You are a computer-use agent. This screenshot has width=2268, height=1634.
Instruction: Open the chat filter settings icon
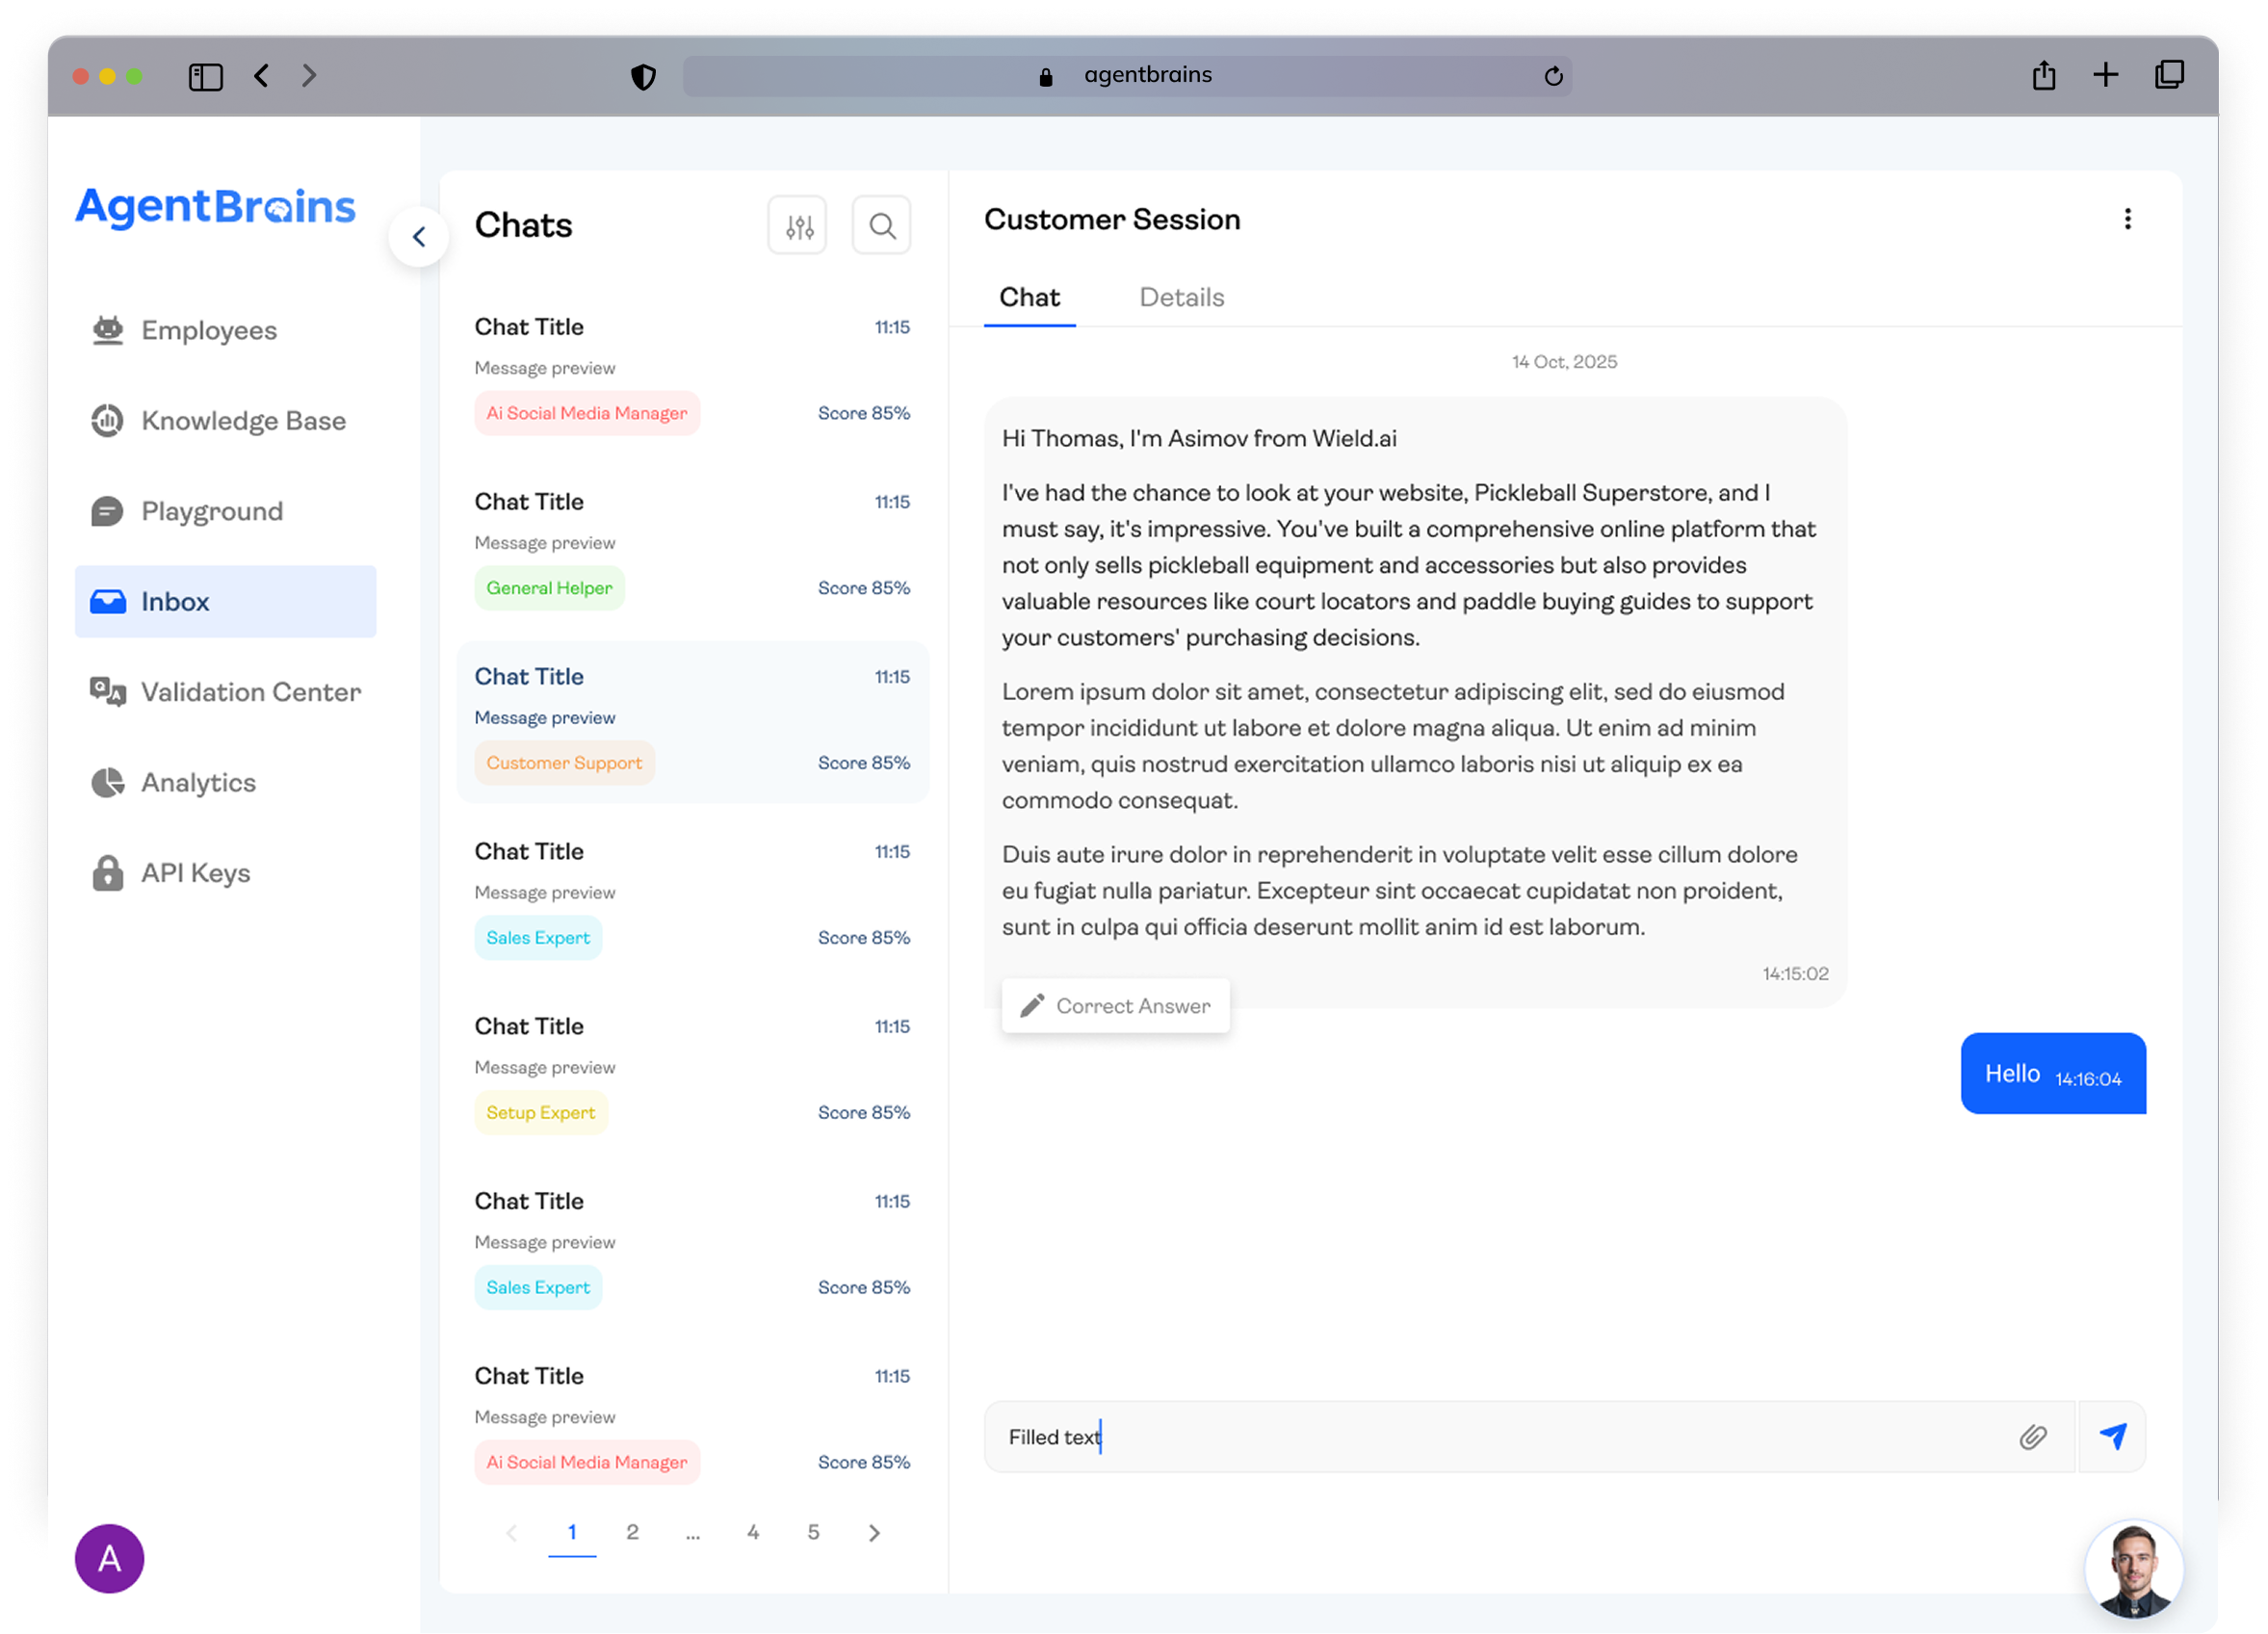[x=798, y=226]
